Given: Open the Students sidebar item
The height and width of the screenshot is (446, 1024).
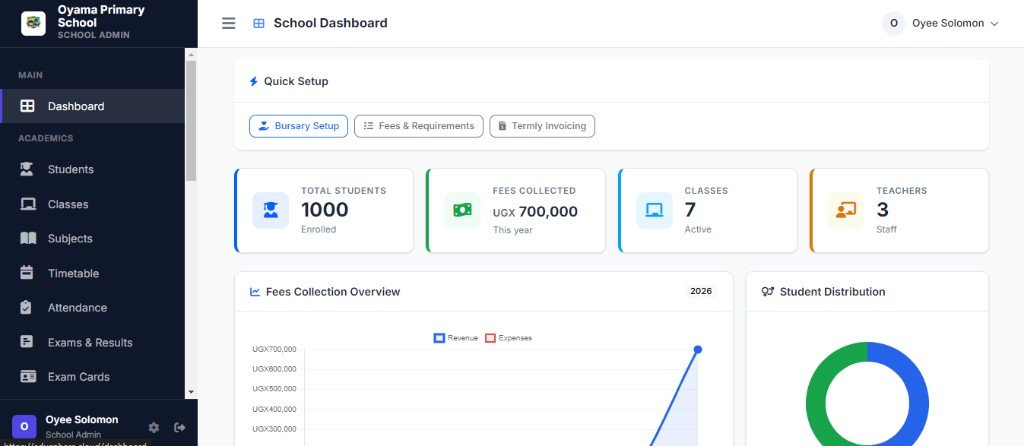Looking at the screenshot, I should coord(93,169).
